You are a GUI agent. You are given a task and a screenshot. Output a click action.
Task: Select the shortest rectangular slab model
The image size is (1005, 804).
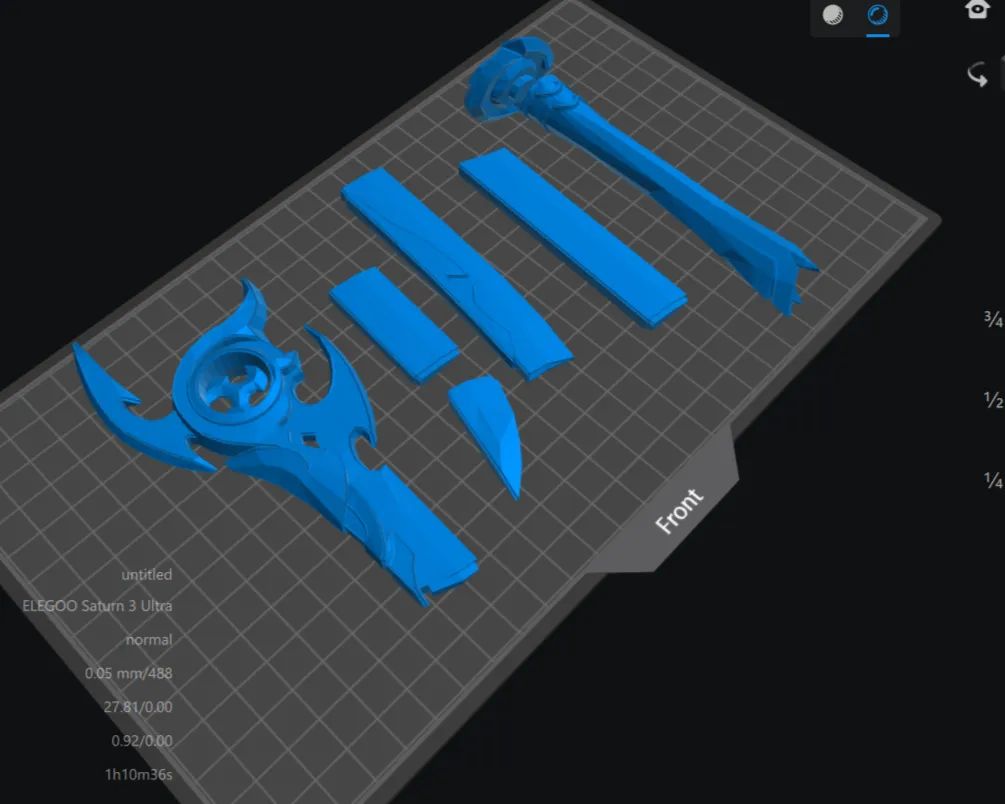pyautogui.click(x=393, y=324)
